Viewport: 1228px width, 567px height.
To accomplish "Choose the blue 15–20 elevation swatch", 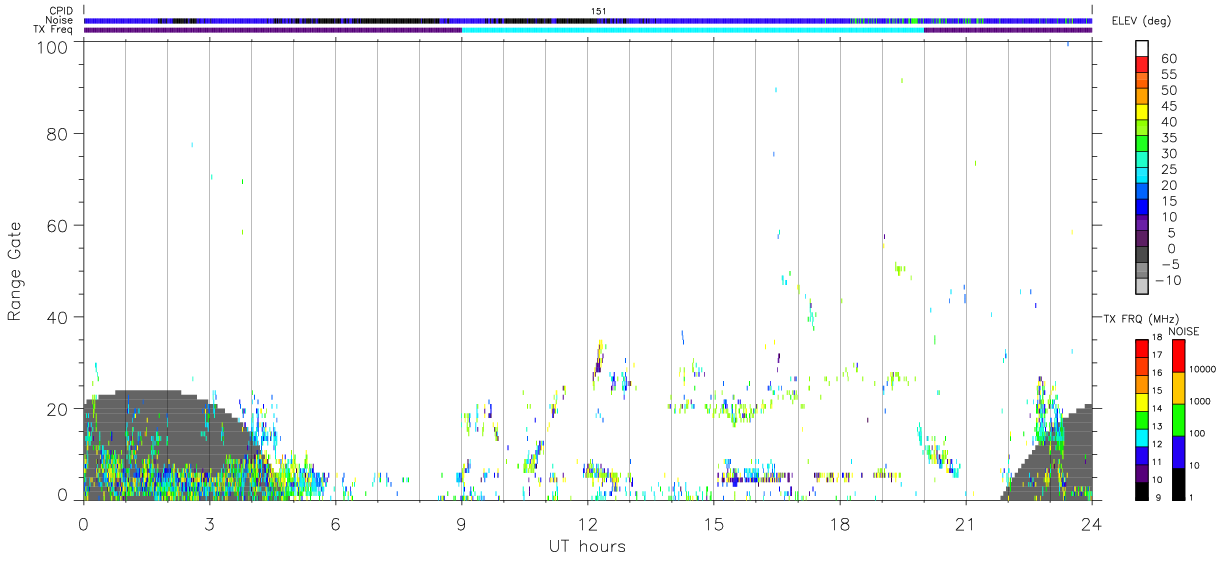I will pos(1142,191).
